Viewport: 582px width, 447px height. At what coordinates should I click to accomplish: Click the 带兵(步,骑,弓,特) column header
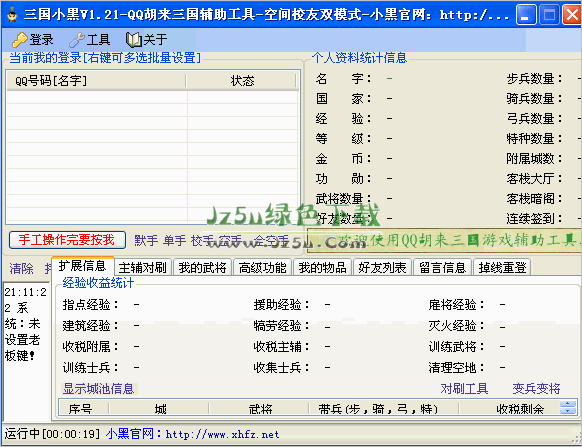click(x=384, y=408)
